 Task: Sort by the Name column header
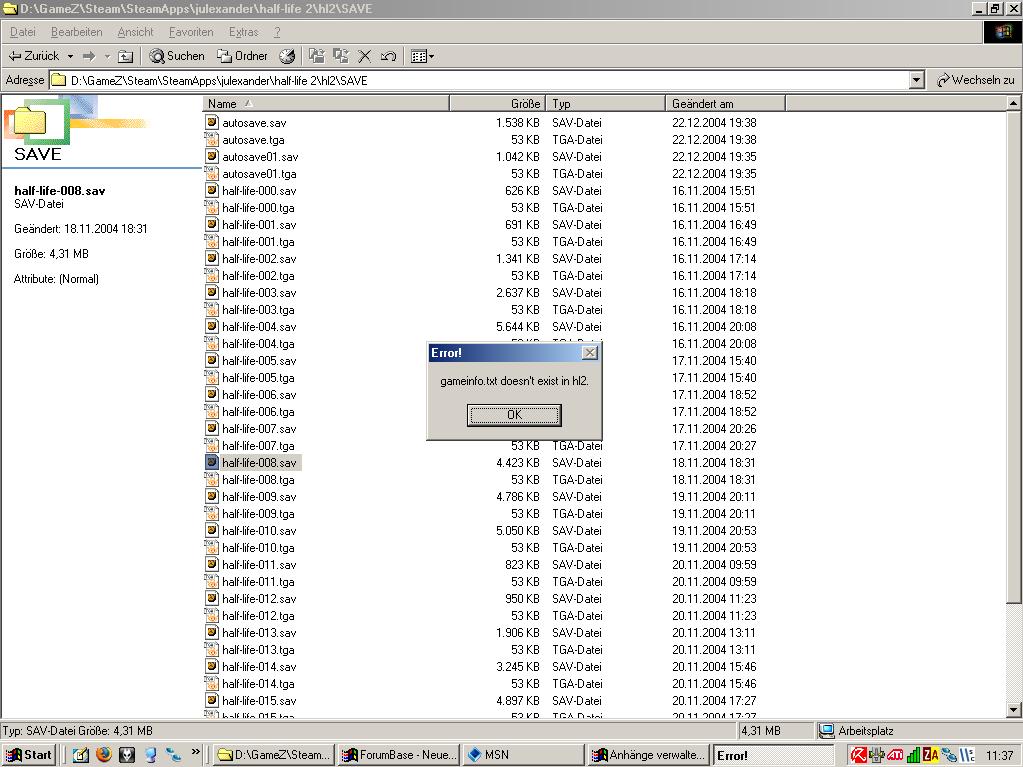326,104
